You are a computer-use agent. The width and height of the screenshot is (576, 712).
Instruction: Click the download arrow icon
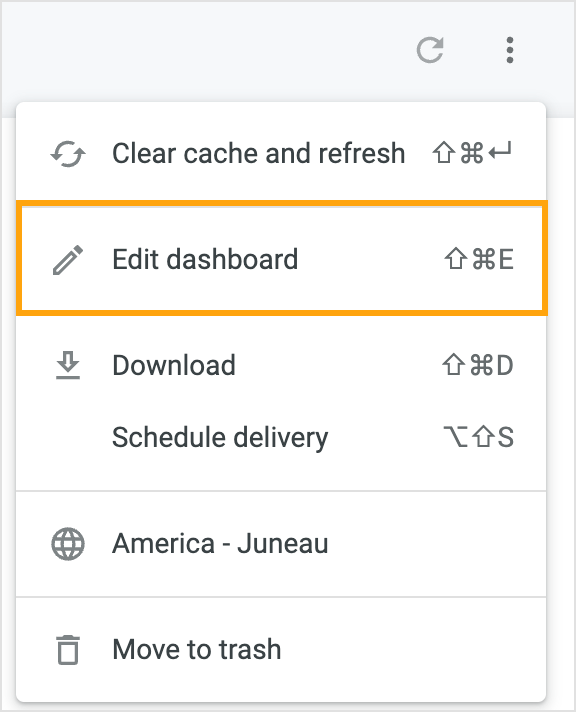(x=68, y=365)
